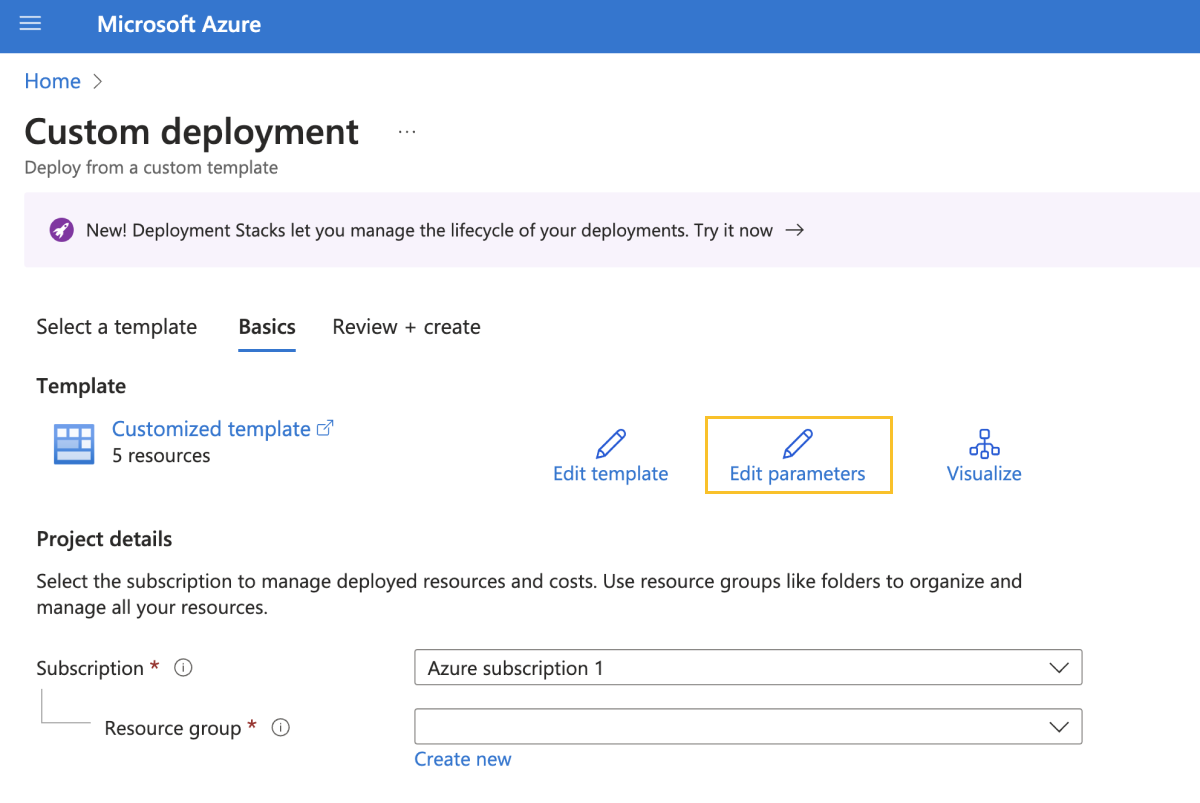Click the Edit parameters pencil icon
Image resolution: width=1200 pixels, height=803 pixels.
pos(797,444)
